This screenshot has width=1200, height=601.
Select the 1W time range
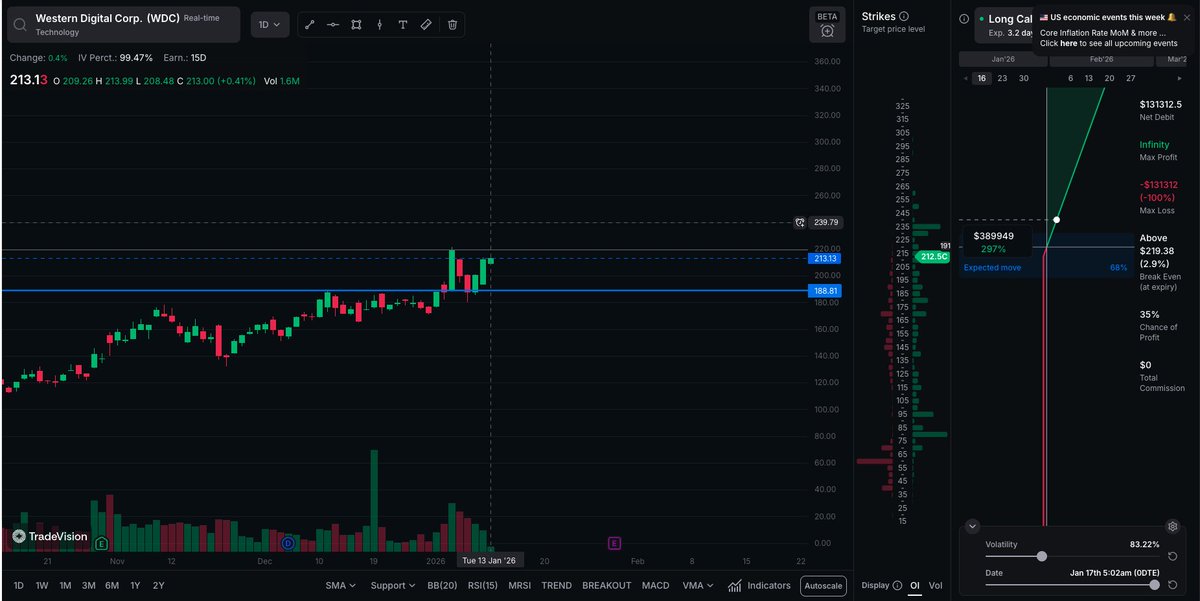point(42,585)
